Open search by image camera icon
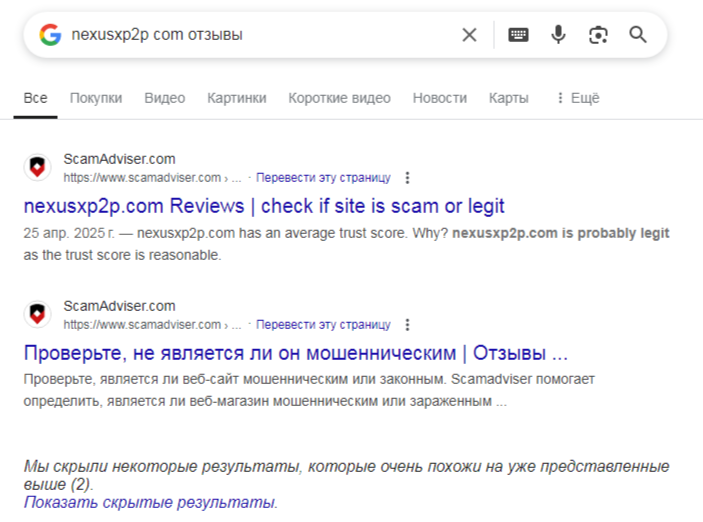This screenshot has width=703, height=522. point(598,35)
